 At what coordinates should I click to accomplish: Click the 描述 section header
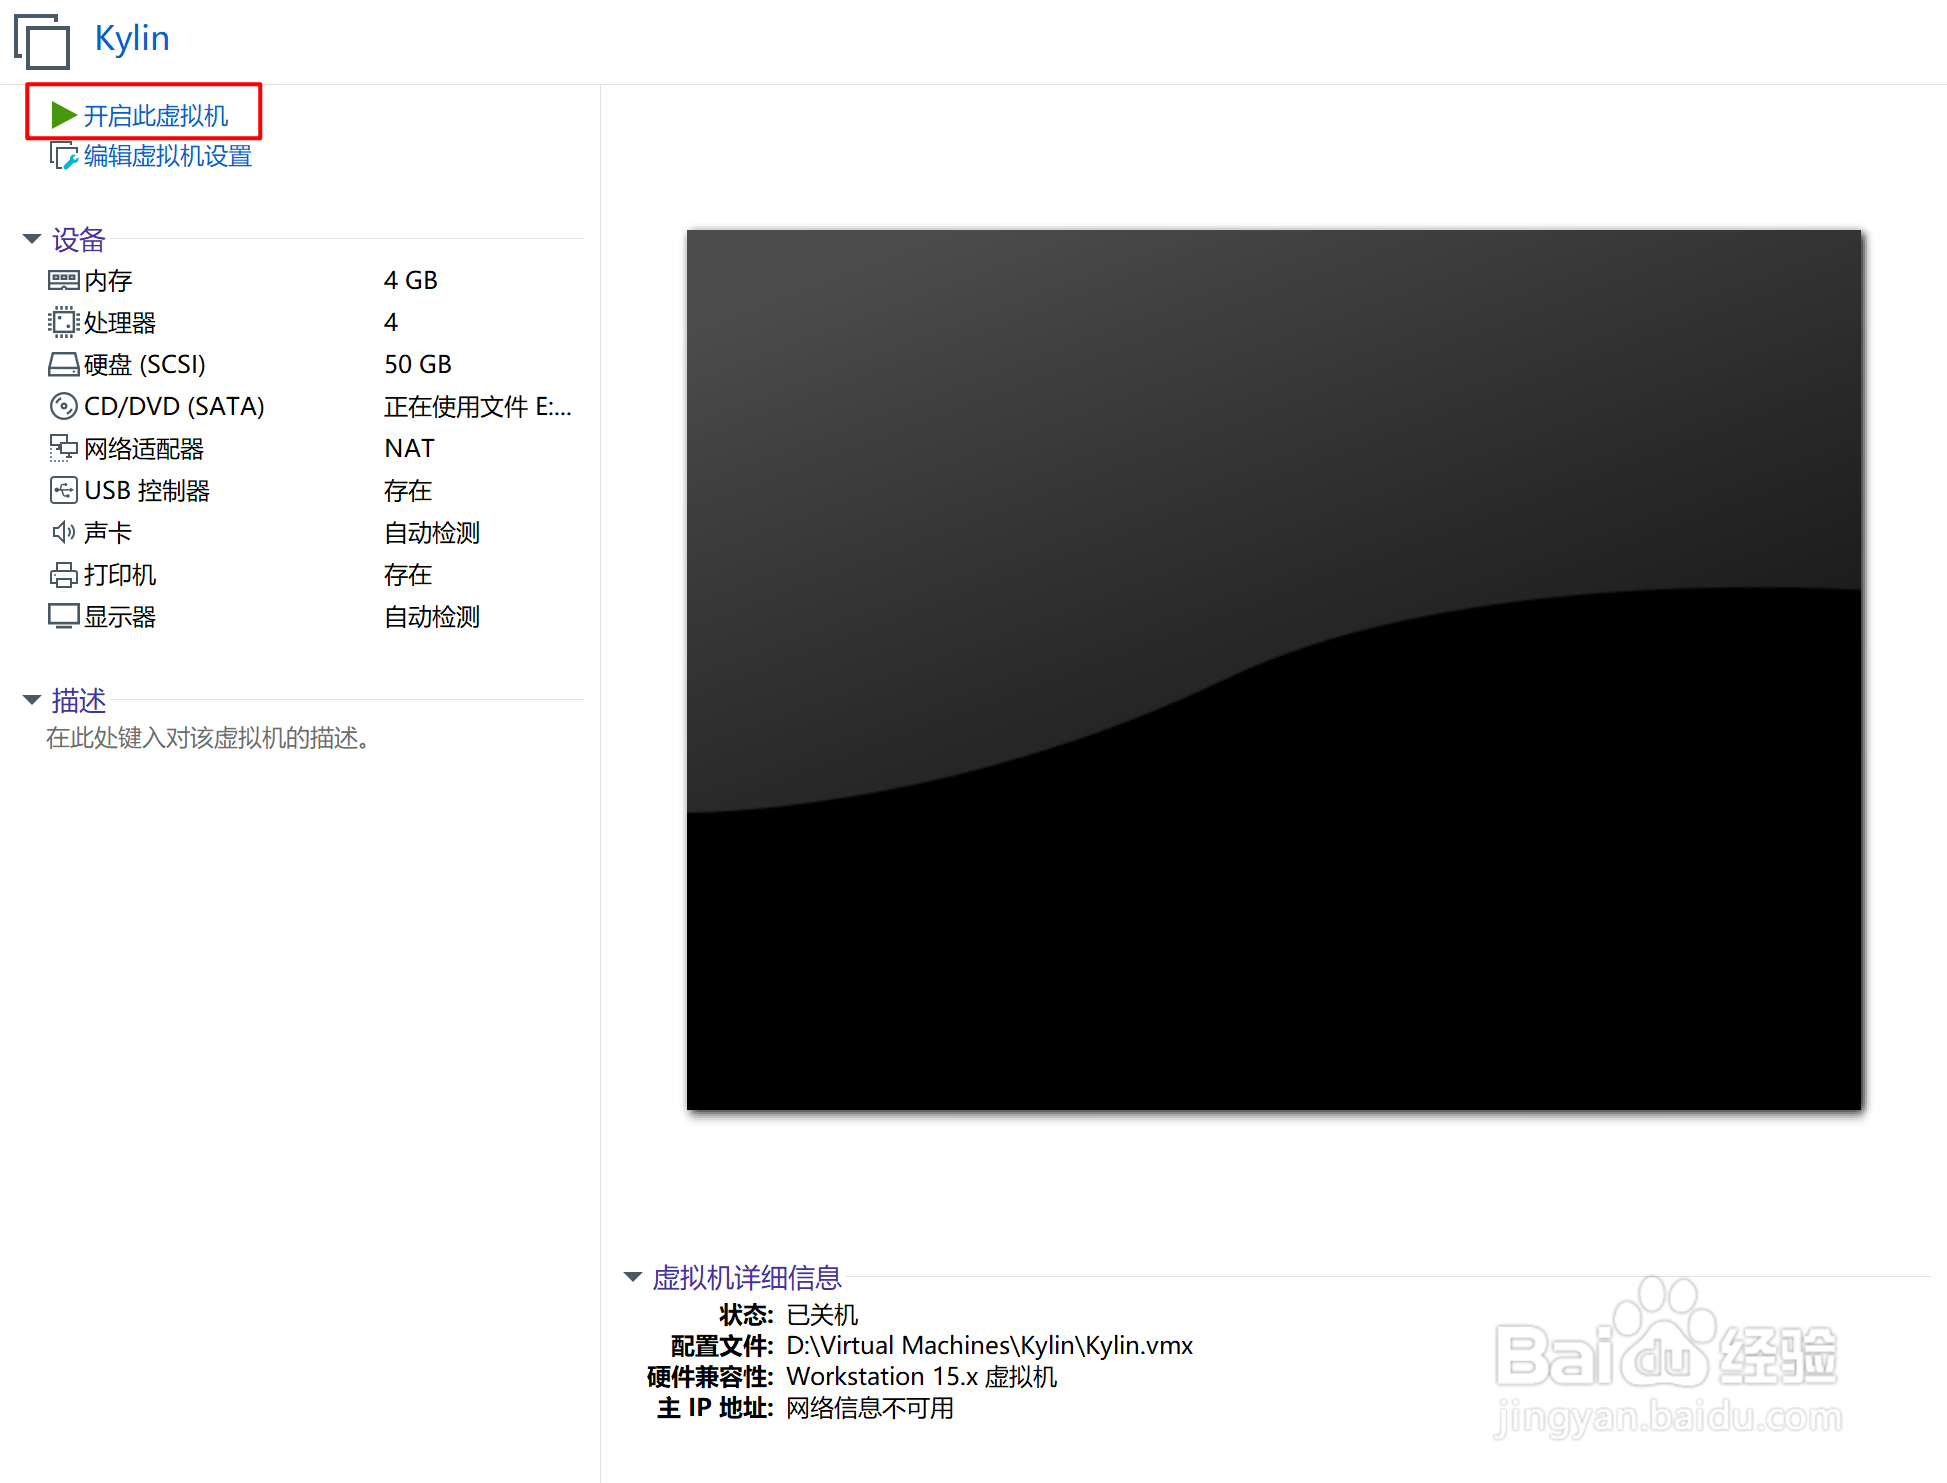(x=78, y=701)
